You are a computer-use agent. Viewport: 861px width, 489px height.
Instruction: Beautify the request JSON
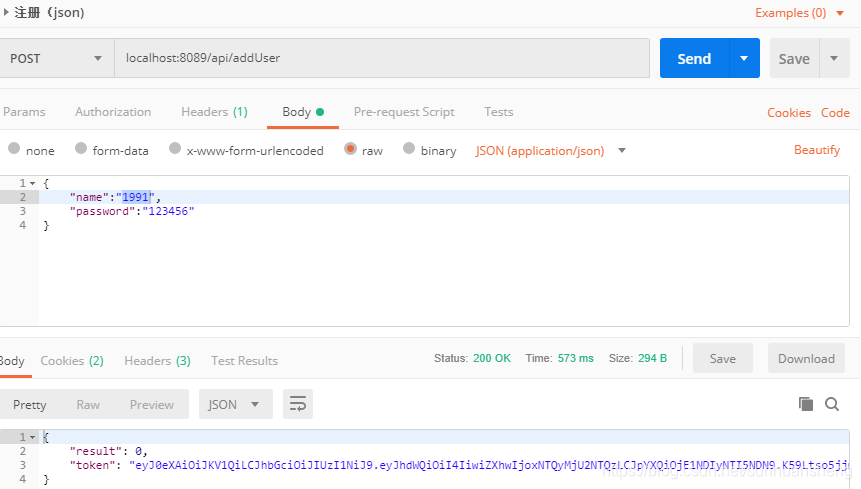817,150
